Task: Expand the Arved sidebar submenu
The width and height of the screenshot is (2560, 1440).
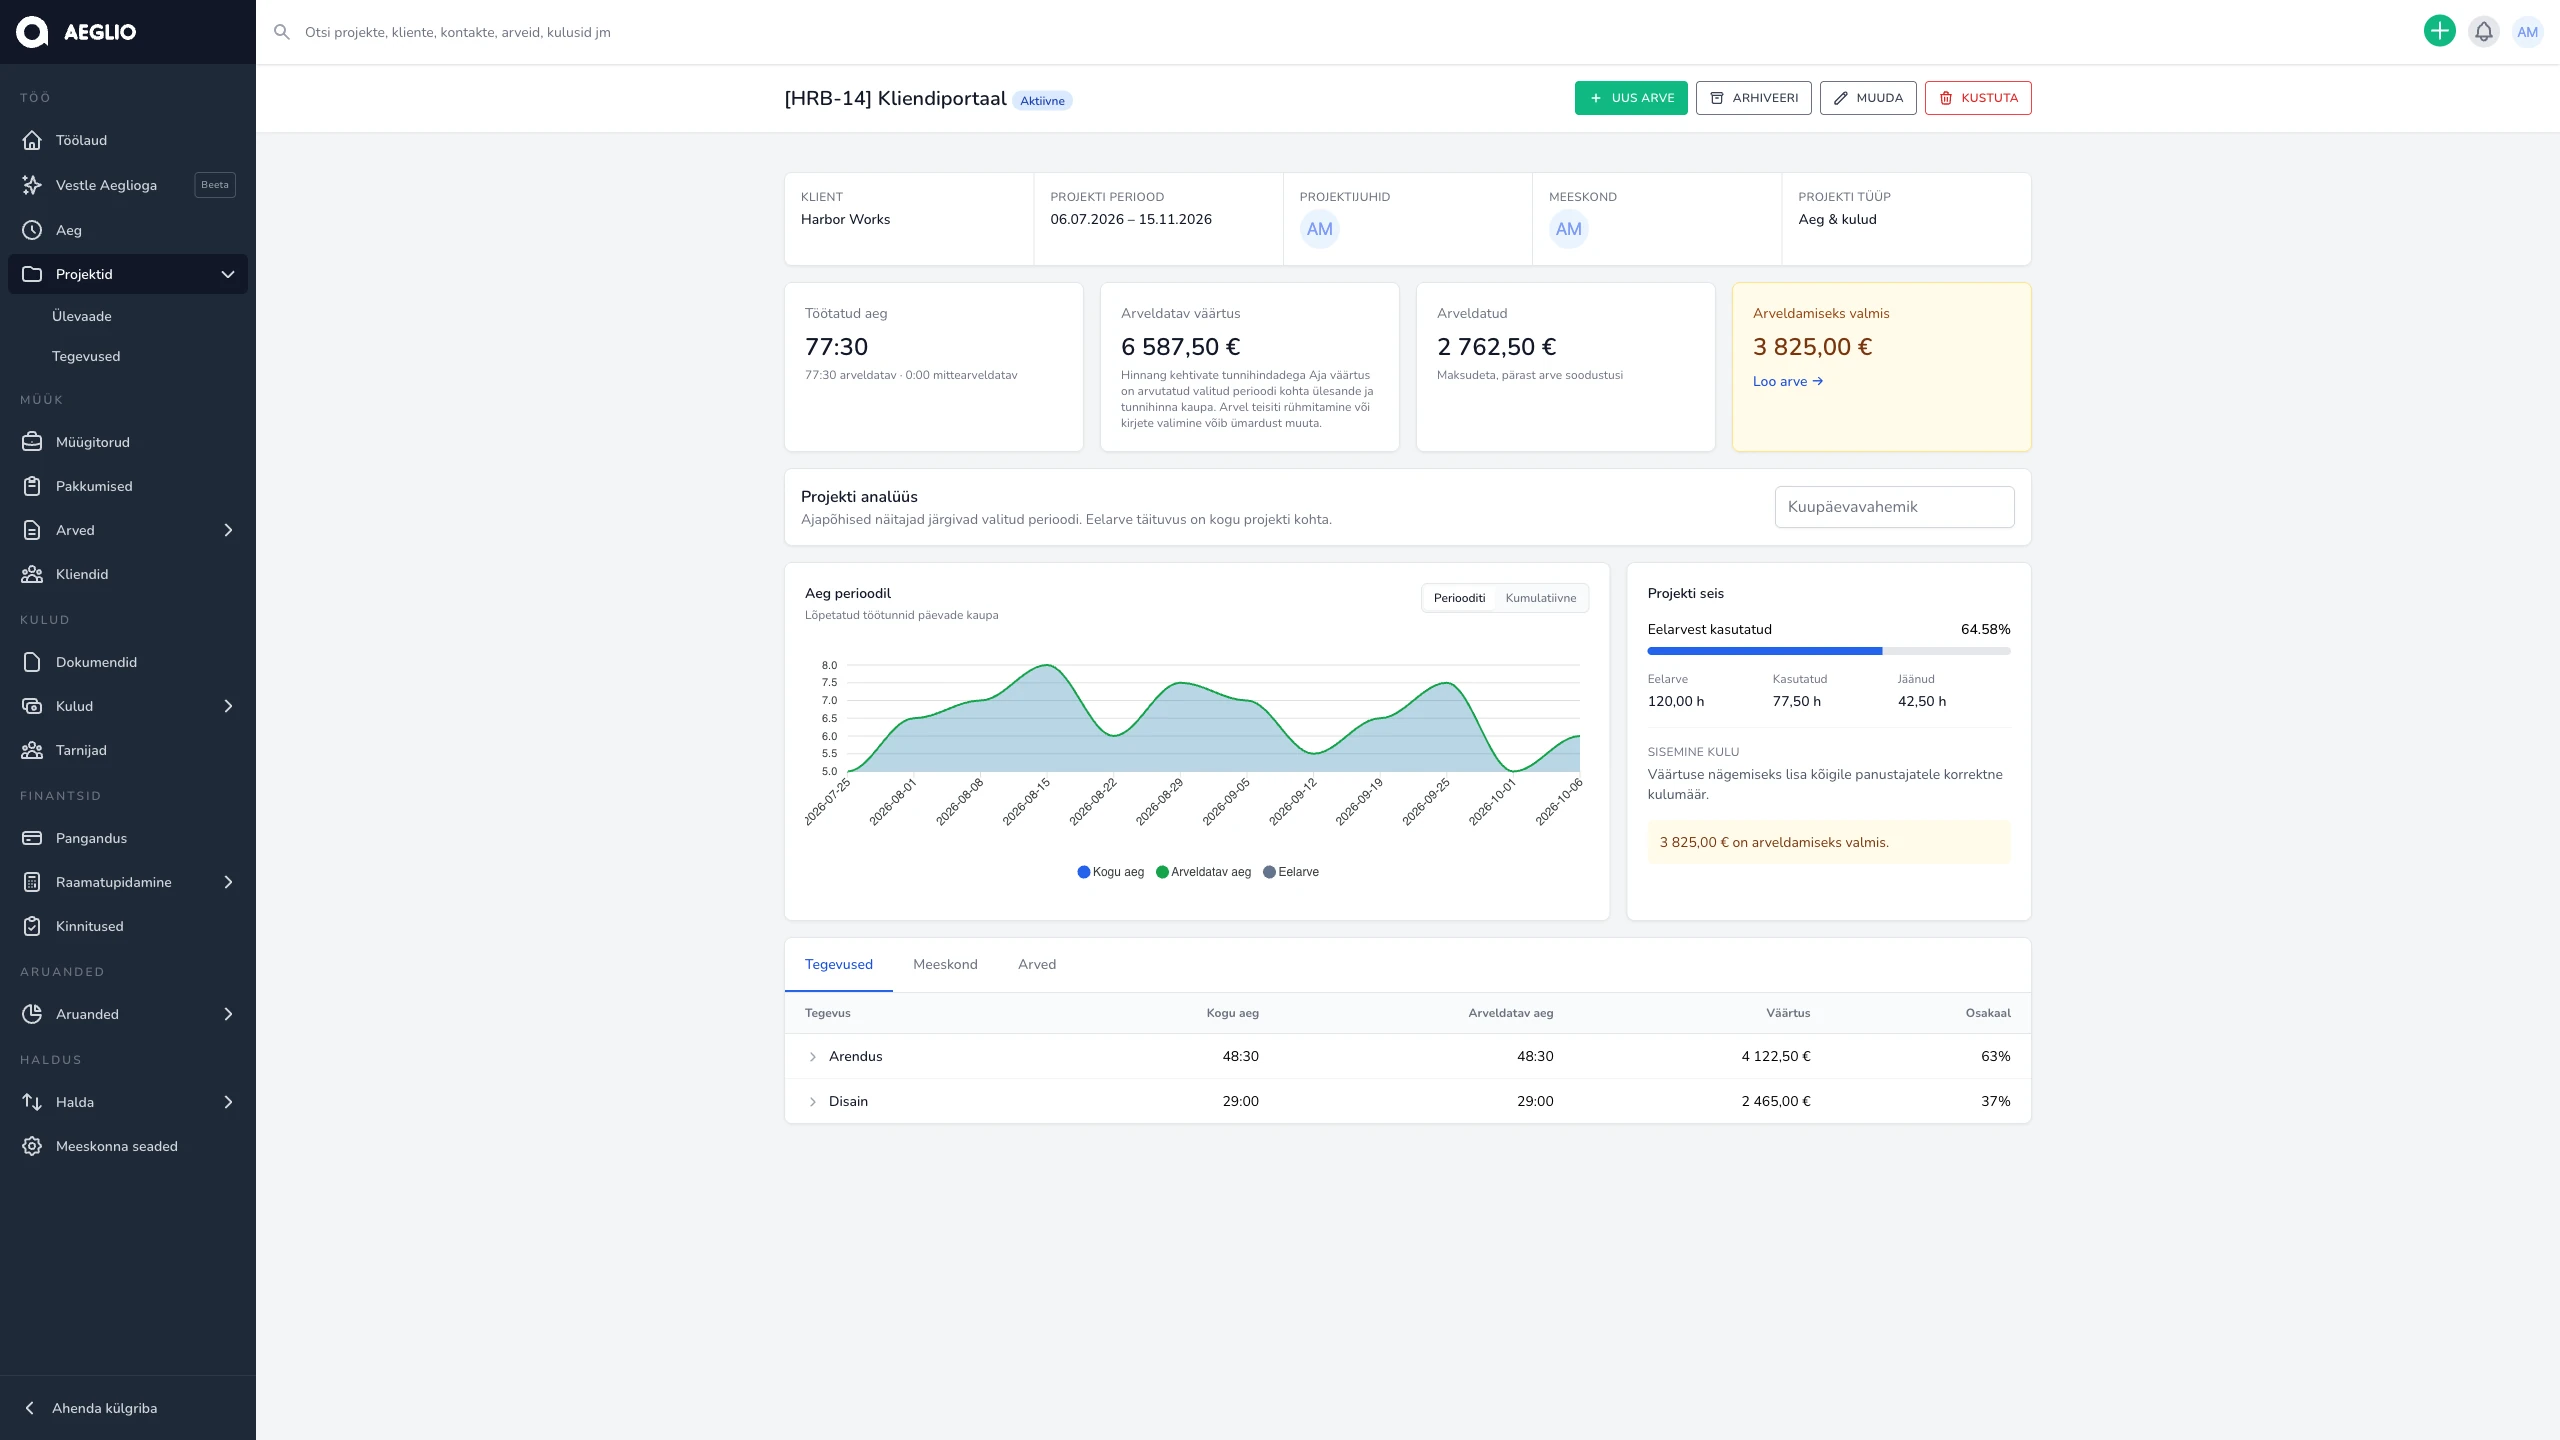Action: click(228, 530)
